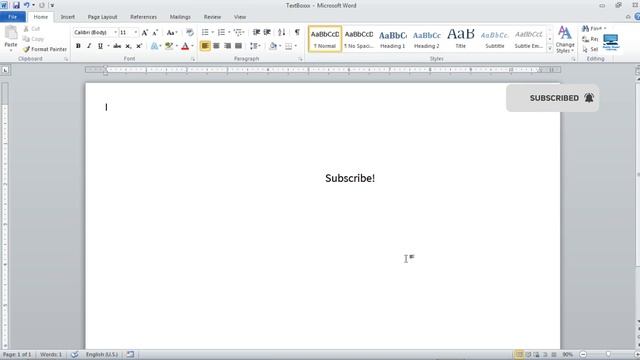This screenshot has height=360, width=640.
Task: Click the Multilevel List icon
Action: (238, 32)
